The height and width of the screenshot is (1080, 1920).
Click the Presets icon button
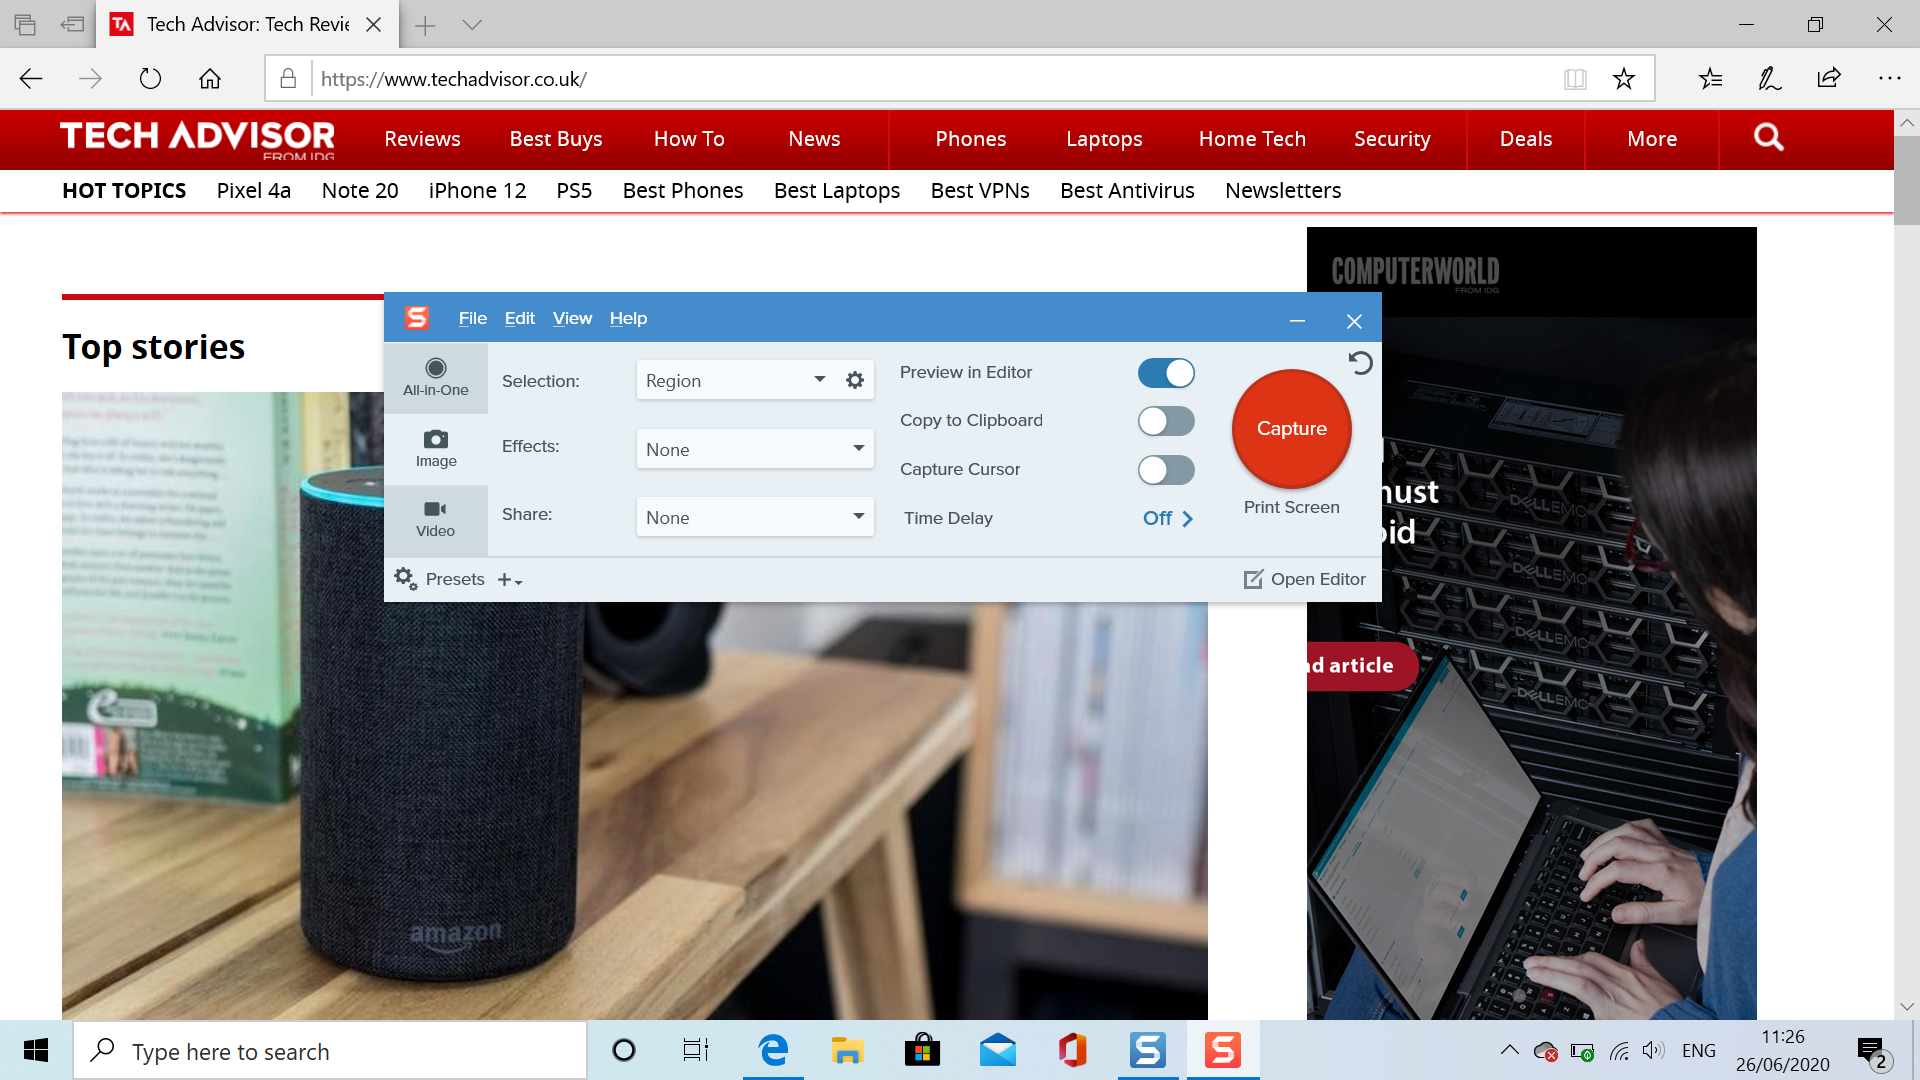tap(405, 578)
